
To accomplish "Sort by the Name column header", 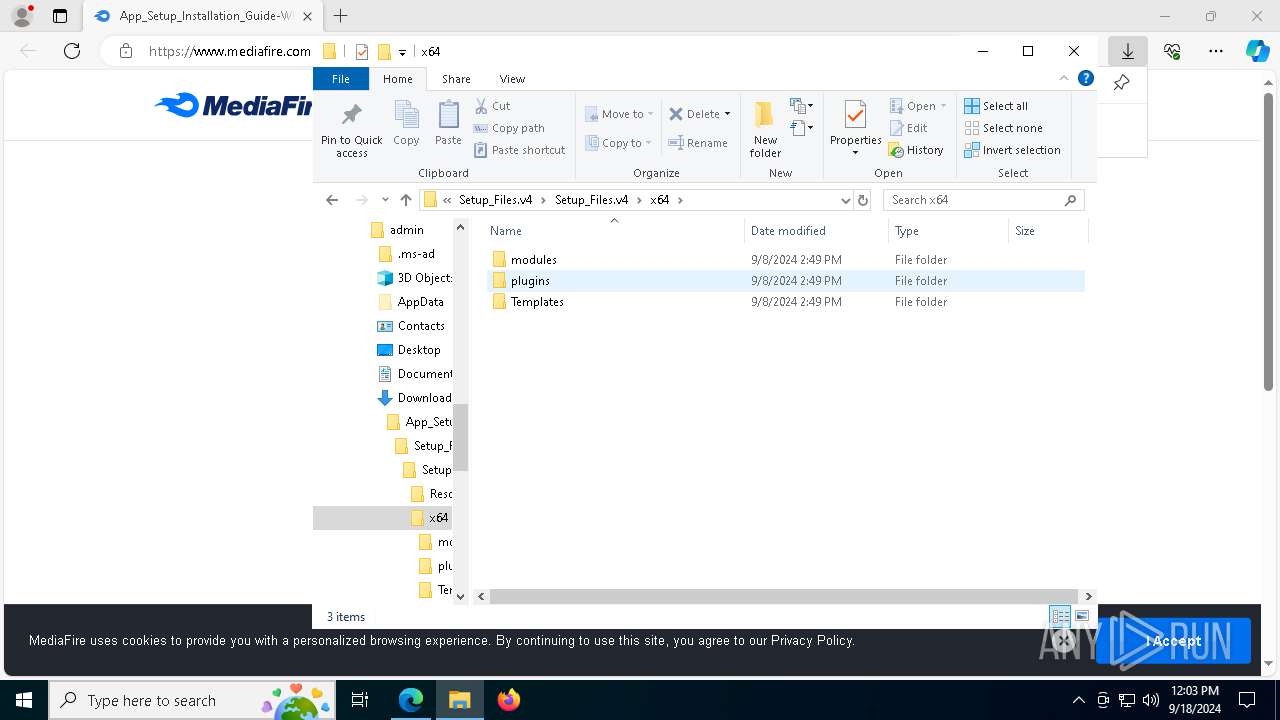I will click(614, 231).
